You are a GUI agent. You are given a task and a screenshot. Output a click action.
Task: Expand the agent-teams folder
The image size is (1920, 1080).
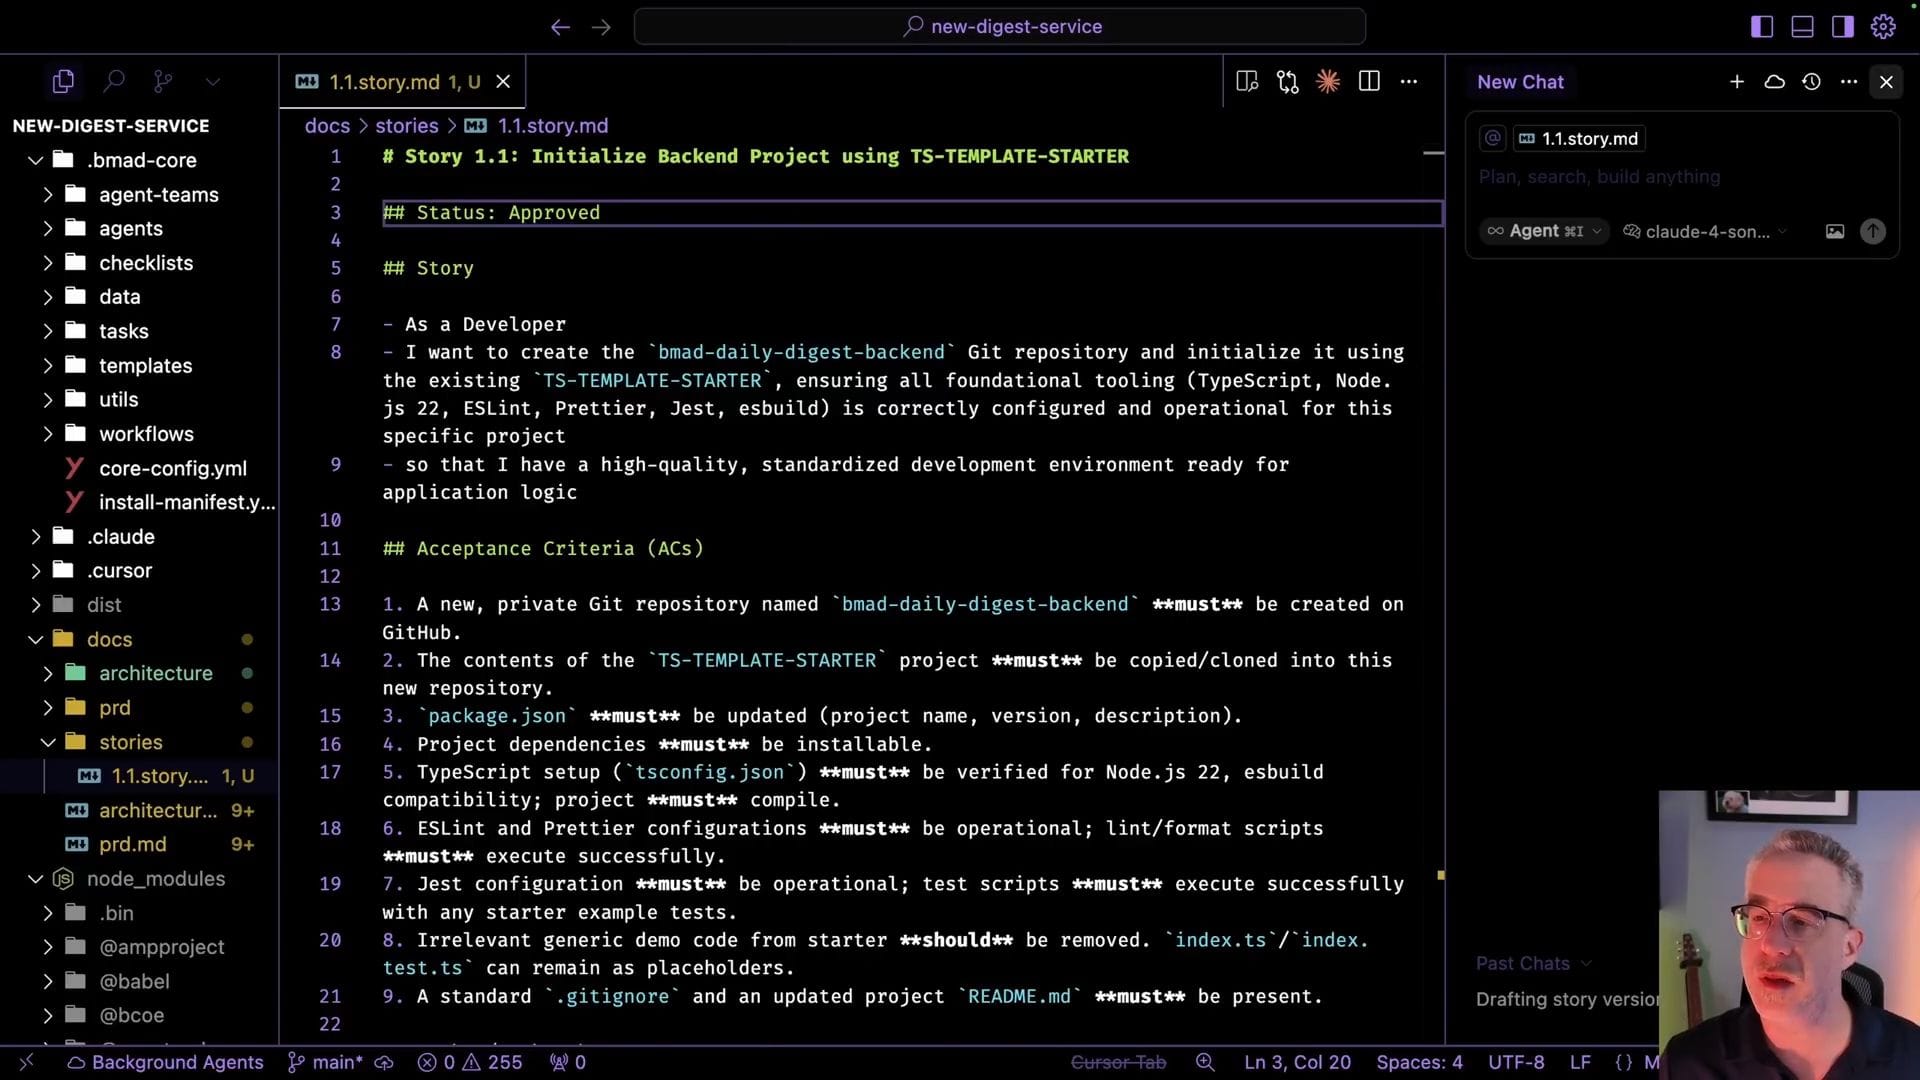(x=158, y=195)
